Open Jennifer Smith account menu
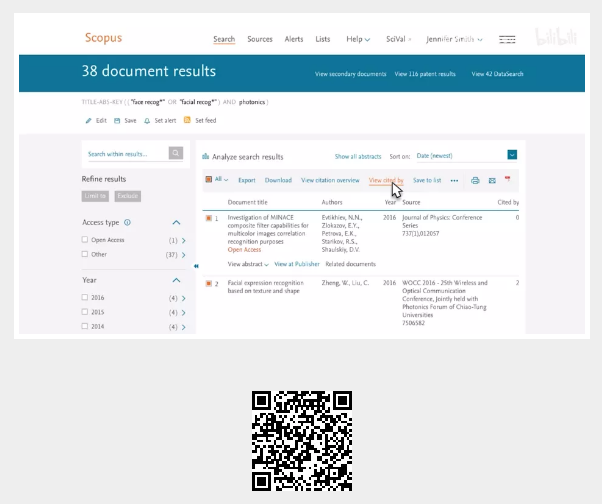This screenshot has width=602, height=504. [454, 39]
